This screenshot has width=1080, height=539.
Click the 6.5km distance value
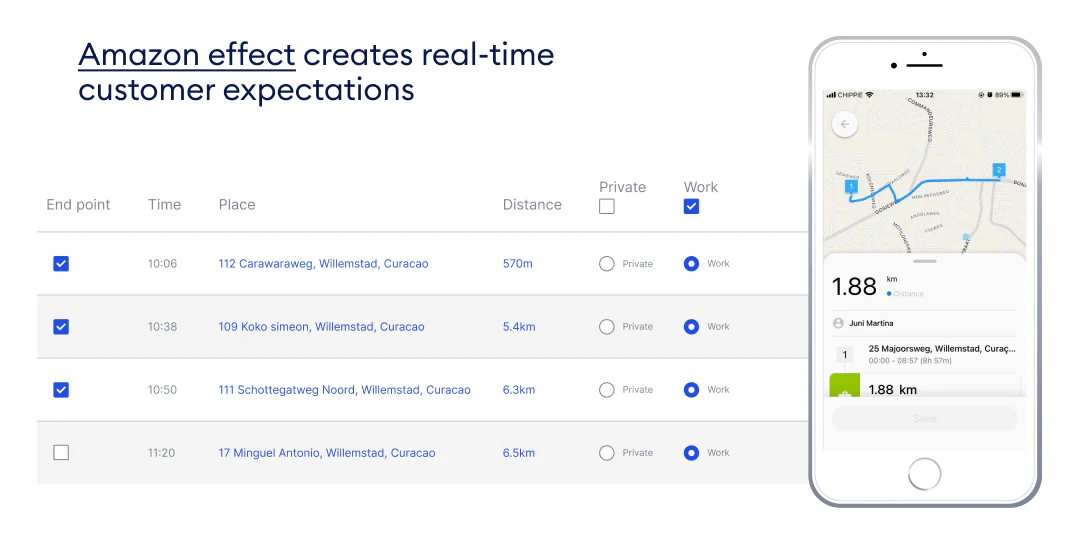tap(519, 453)
